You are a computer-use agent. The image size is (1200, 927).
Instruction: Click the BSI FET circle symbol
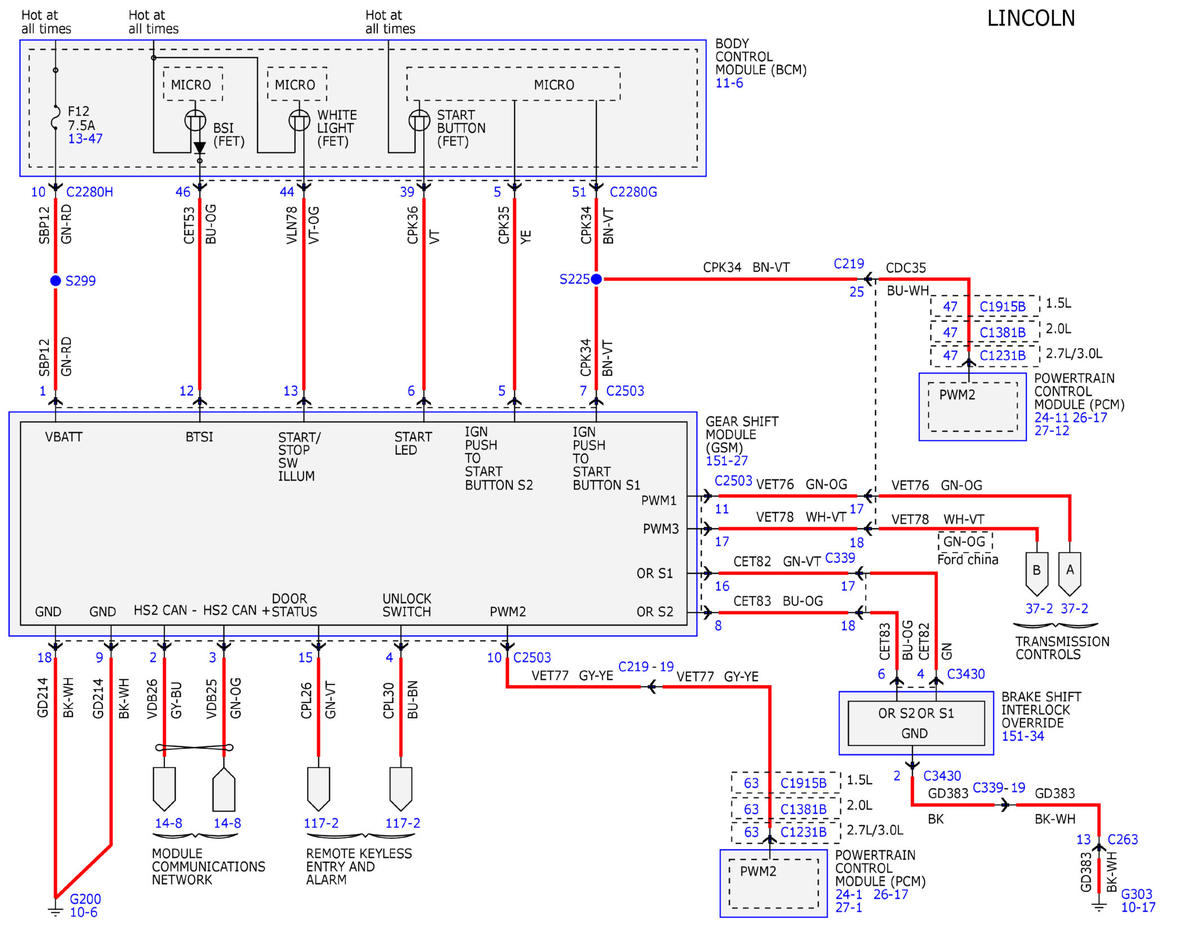click(x=198, y=122)
